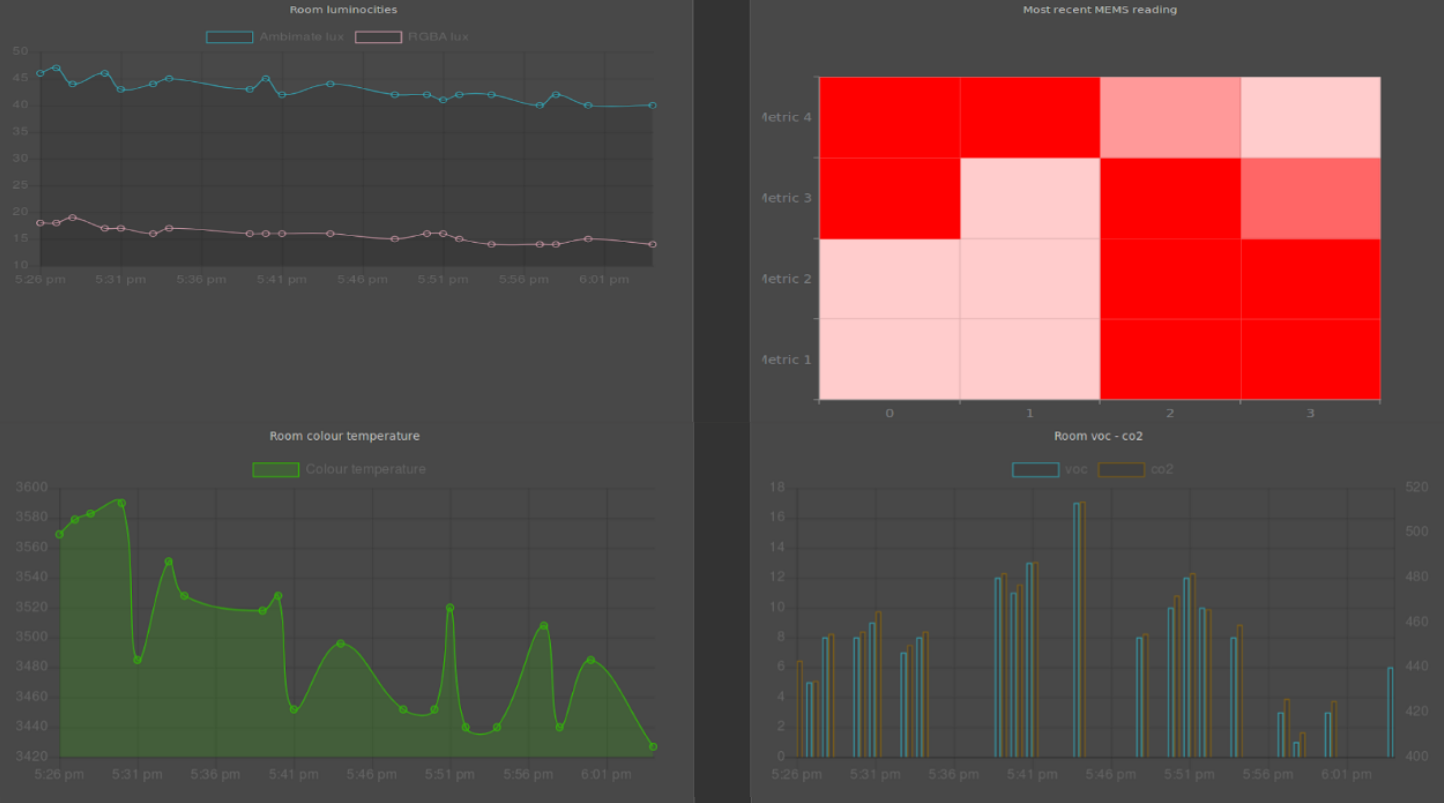1444x803 pixels.
Task: Toggle the Ambimate lux legend swatch
Action: [229, 37]
